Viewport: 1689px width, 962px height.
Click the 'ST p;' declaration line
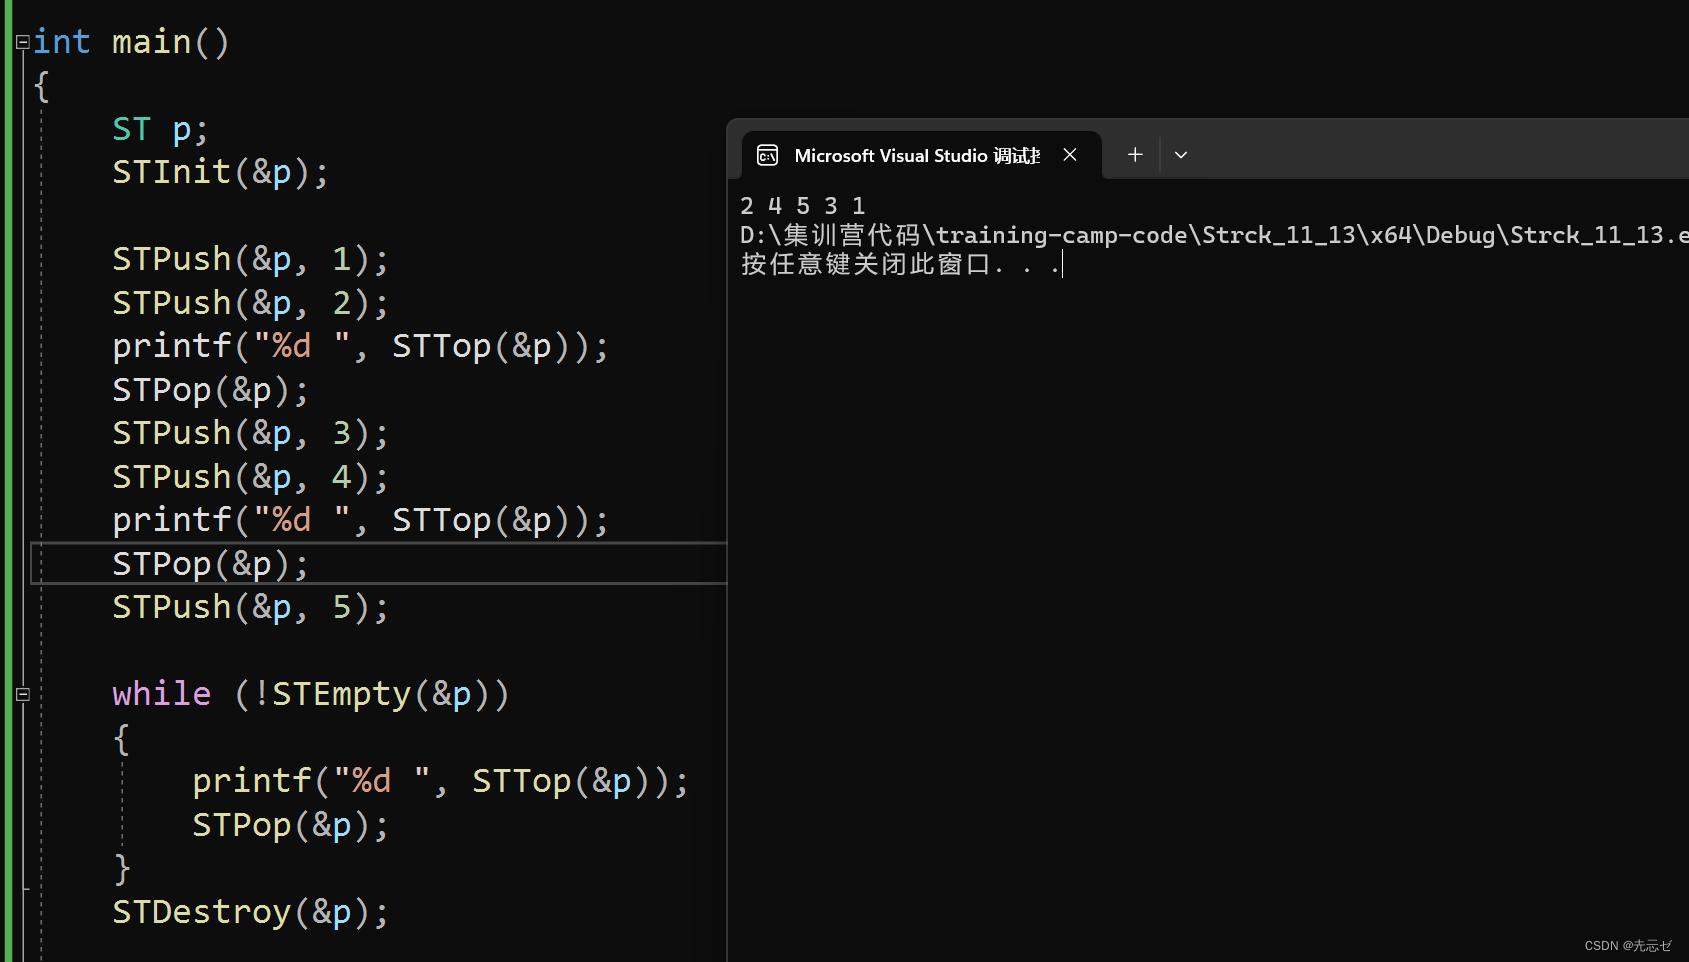(x=160, y=129)
